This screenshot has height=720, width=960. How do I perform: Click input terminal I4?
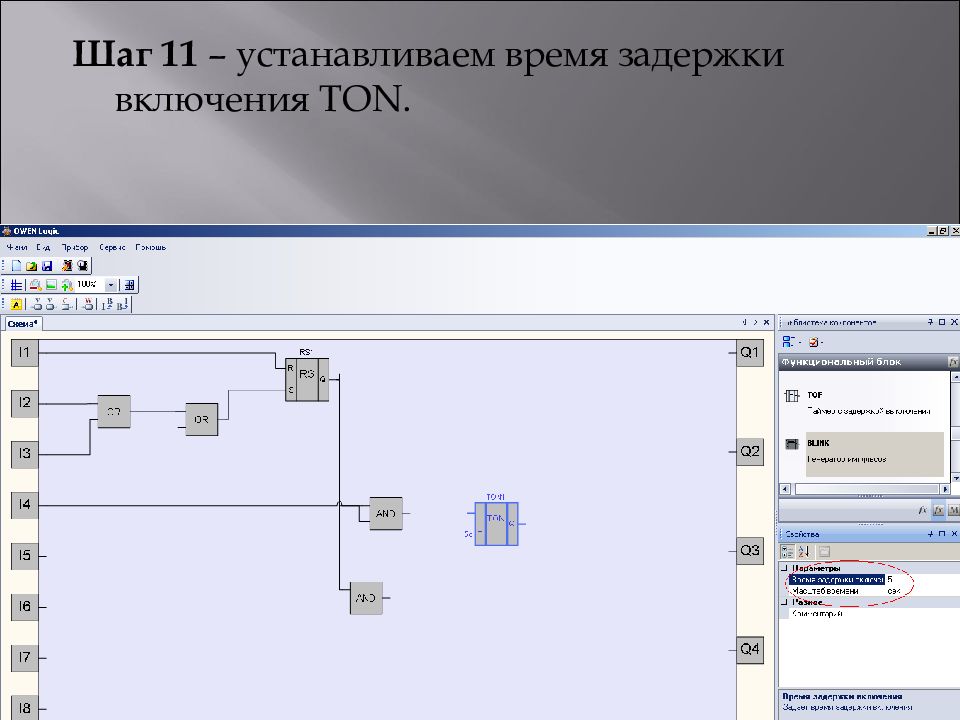click(24, 504)
